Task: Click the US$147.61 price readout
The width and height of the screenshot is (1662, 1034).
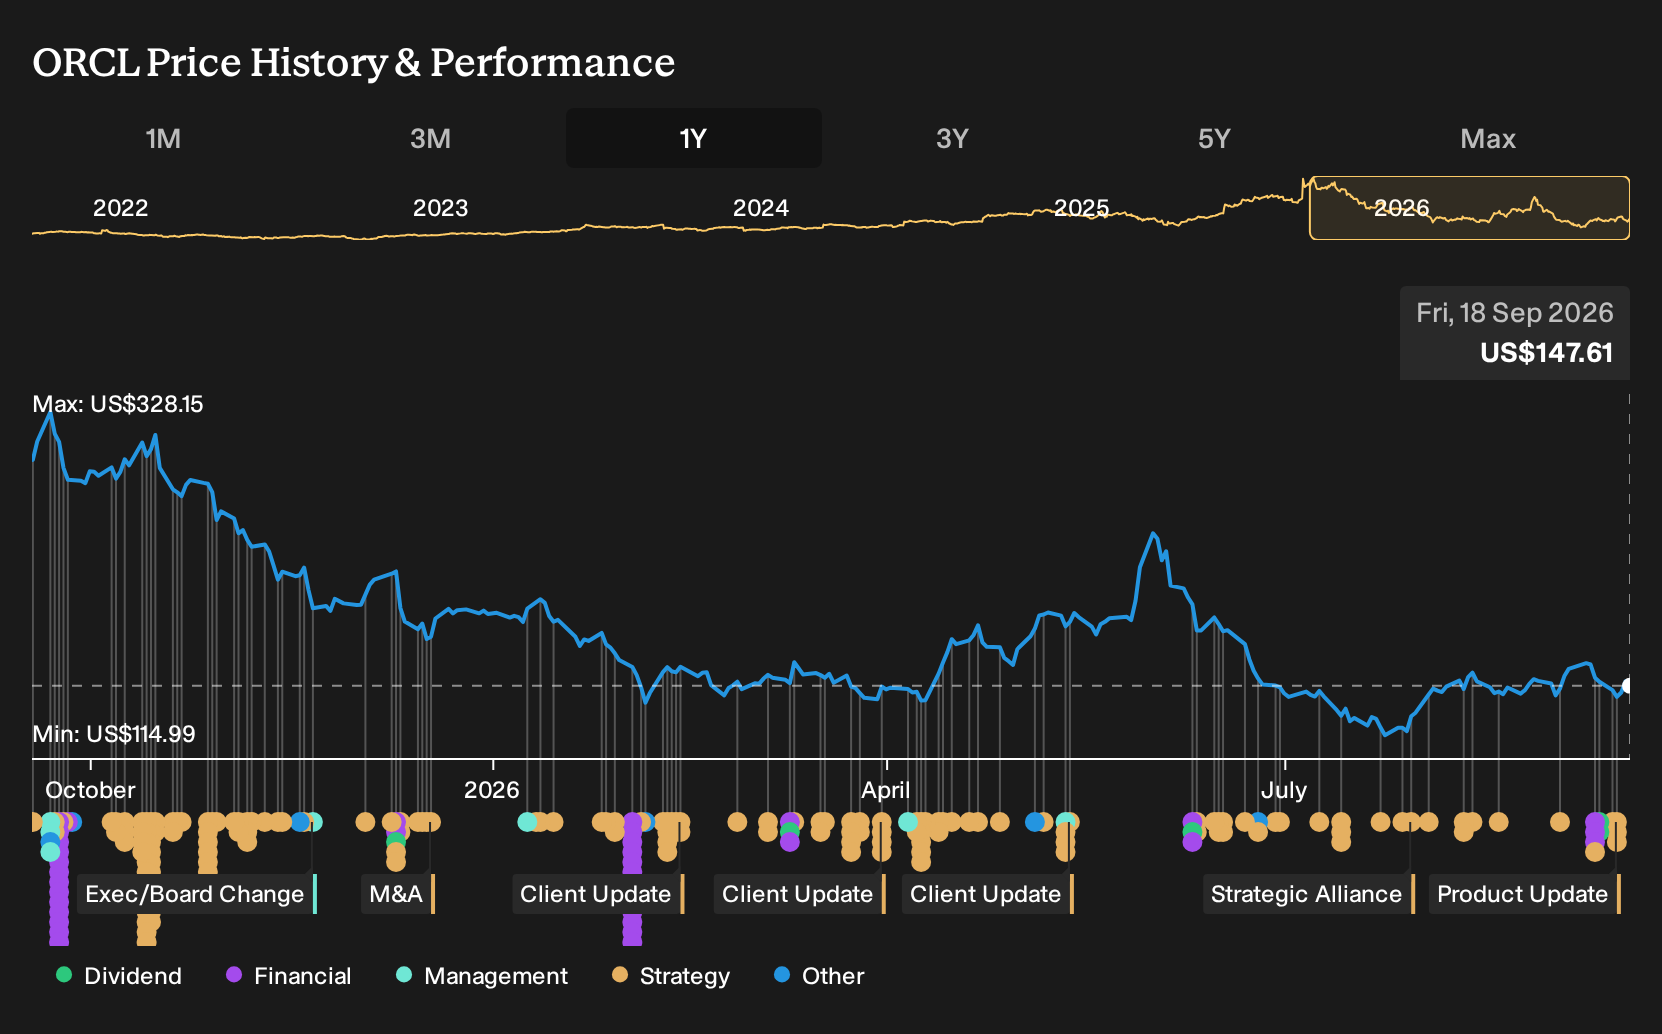Action: tap(1546, 353)
